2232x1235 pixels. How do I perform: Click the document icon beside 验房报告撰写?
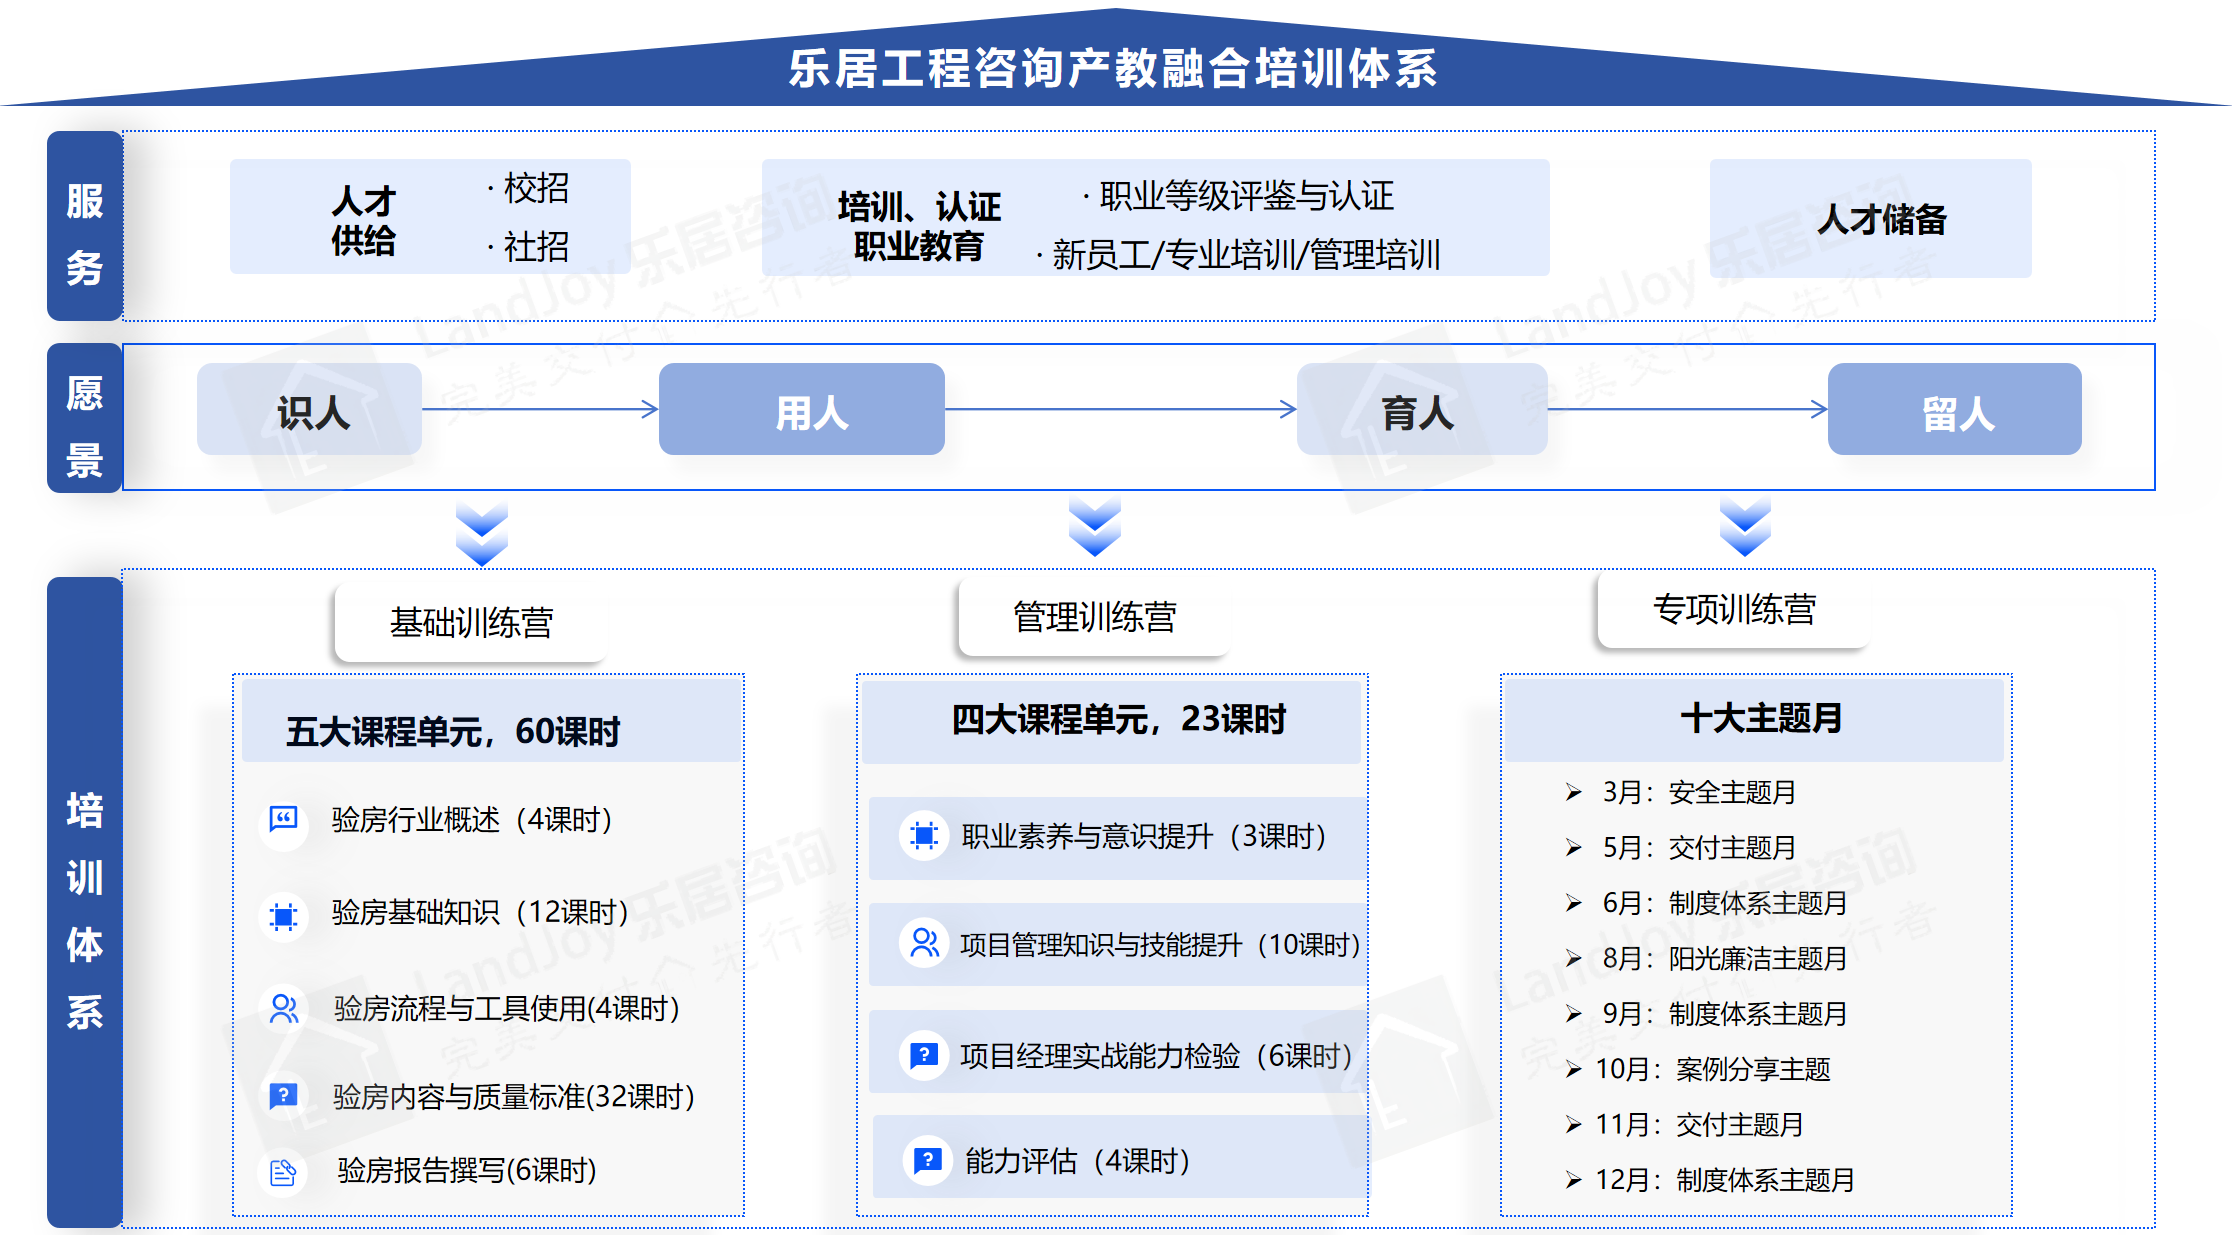tap(284, 1171)
